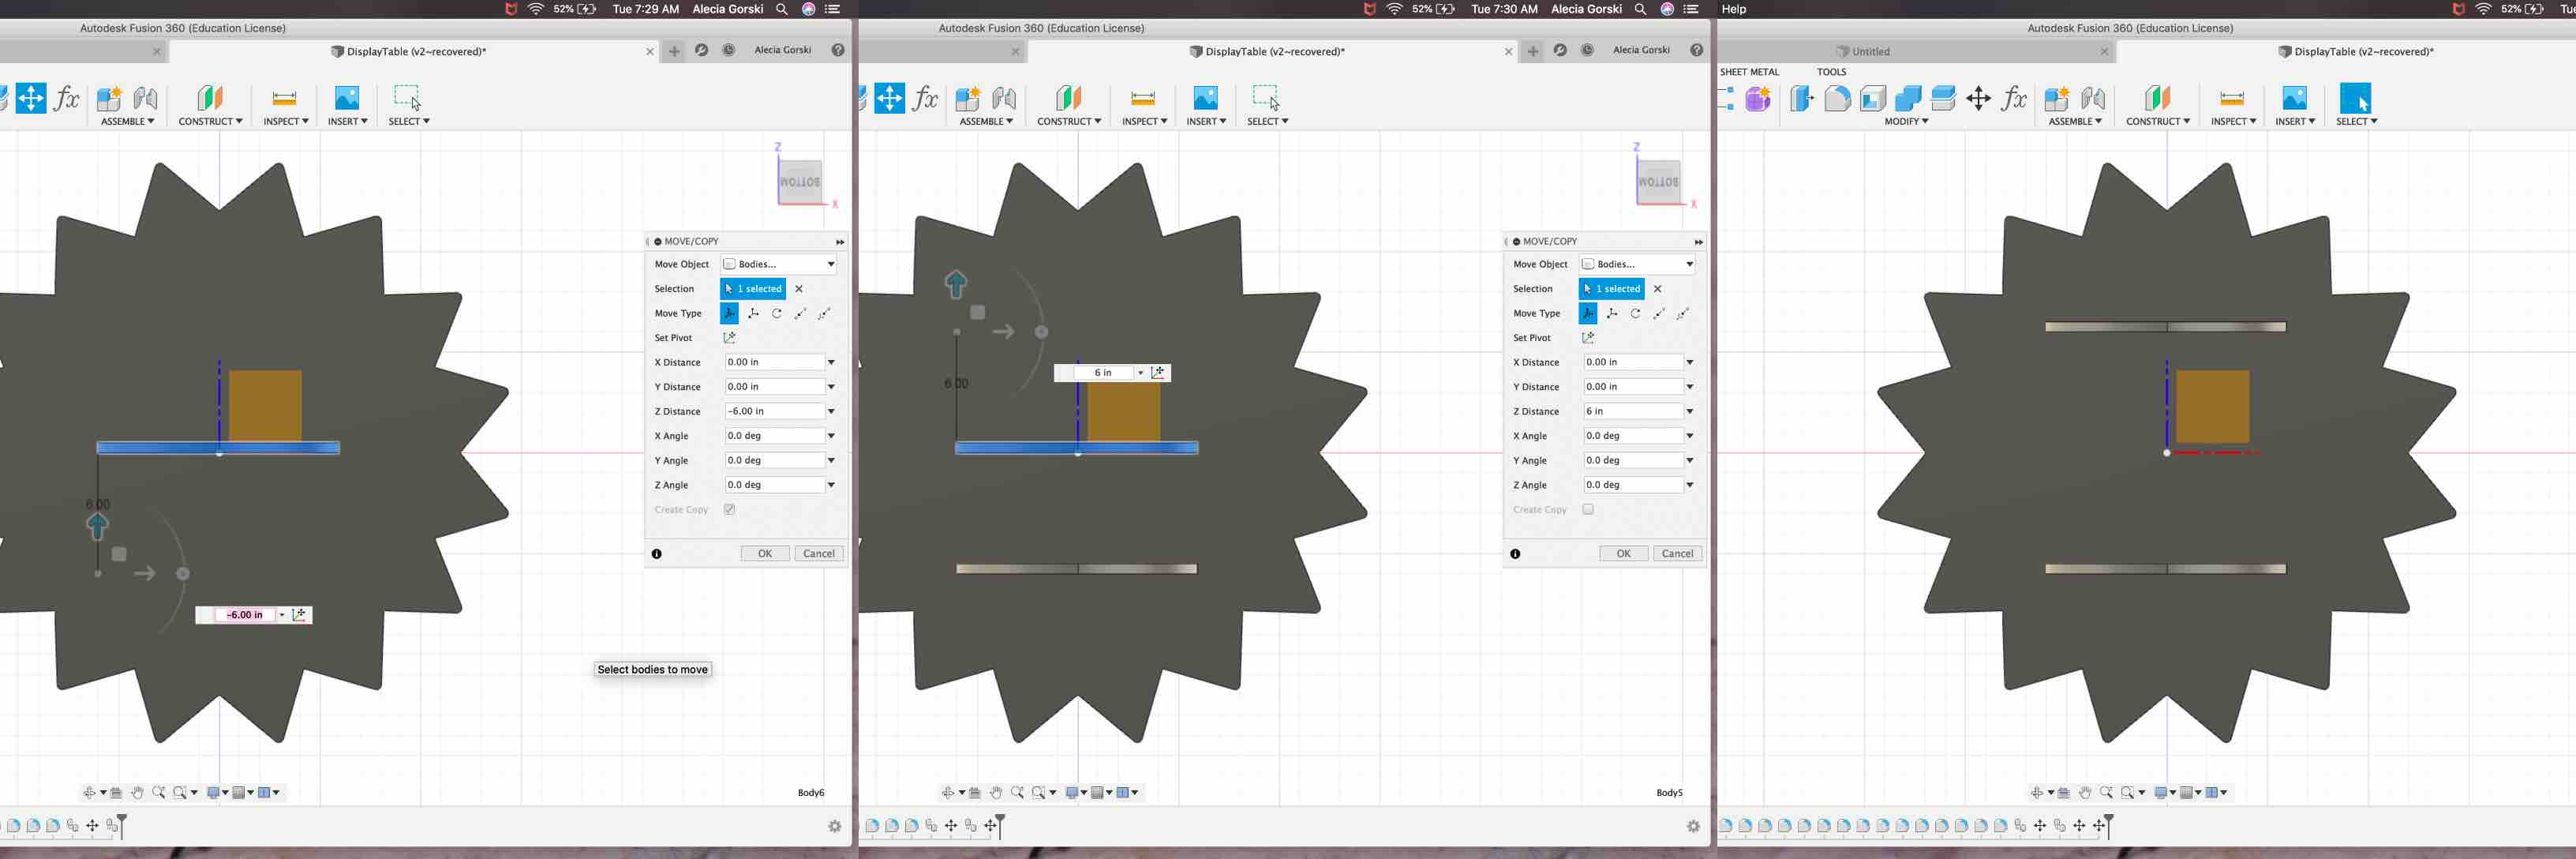Open Change Parameters (fx) in left window
This screenshot has height=859, width=2576.
(67, 98)
